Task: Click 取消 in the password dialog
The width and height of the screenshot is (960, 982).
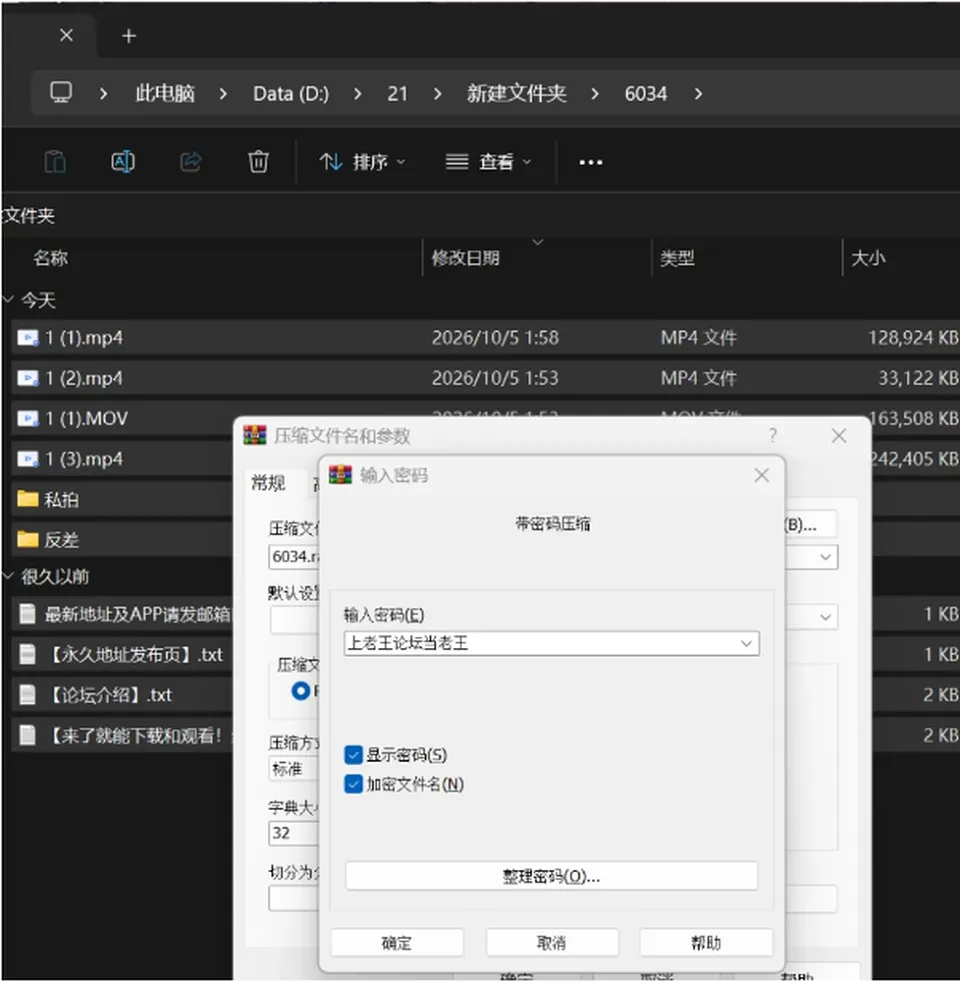Action: coord(552,943)
